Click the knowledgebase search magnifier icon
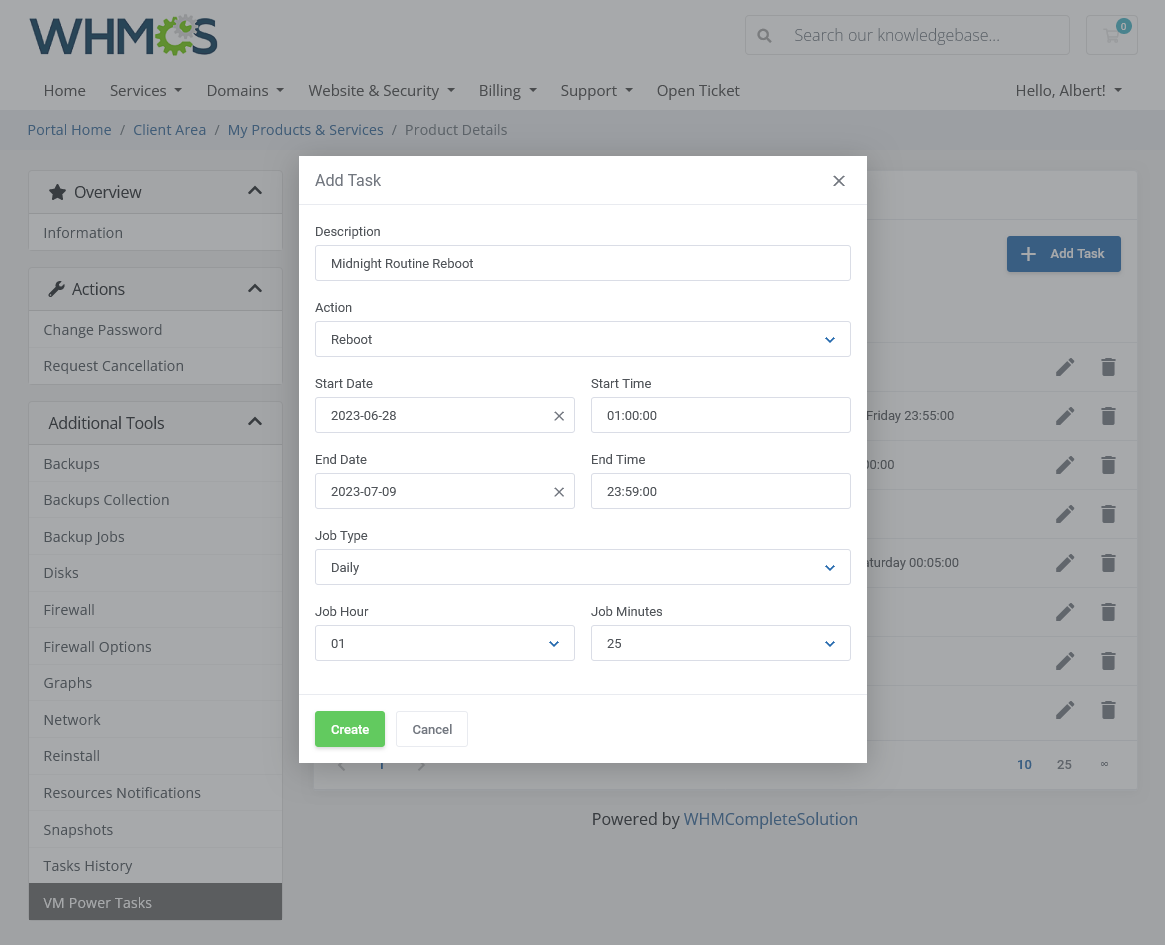The height and width of the screenshot is (945, 1165). (765, 35)
